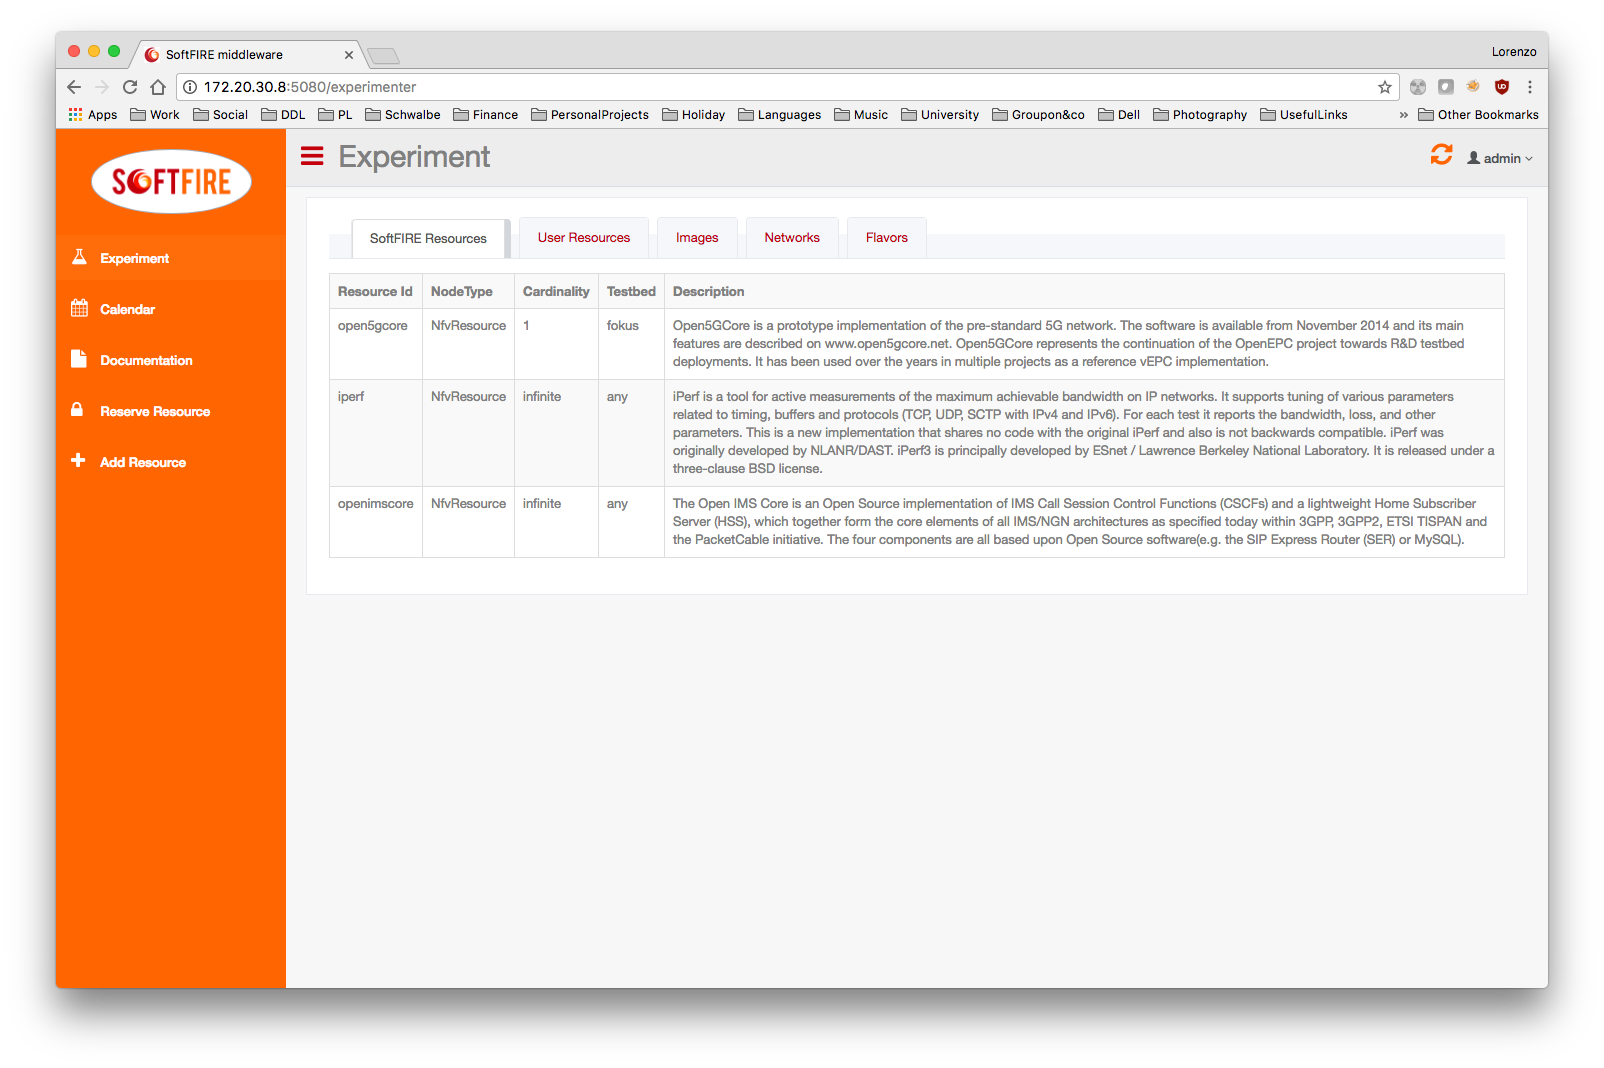Click the browser back arrow
This screenshot has height=1068, width=1604.
click(75, 87)
